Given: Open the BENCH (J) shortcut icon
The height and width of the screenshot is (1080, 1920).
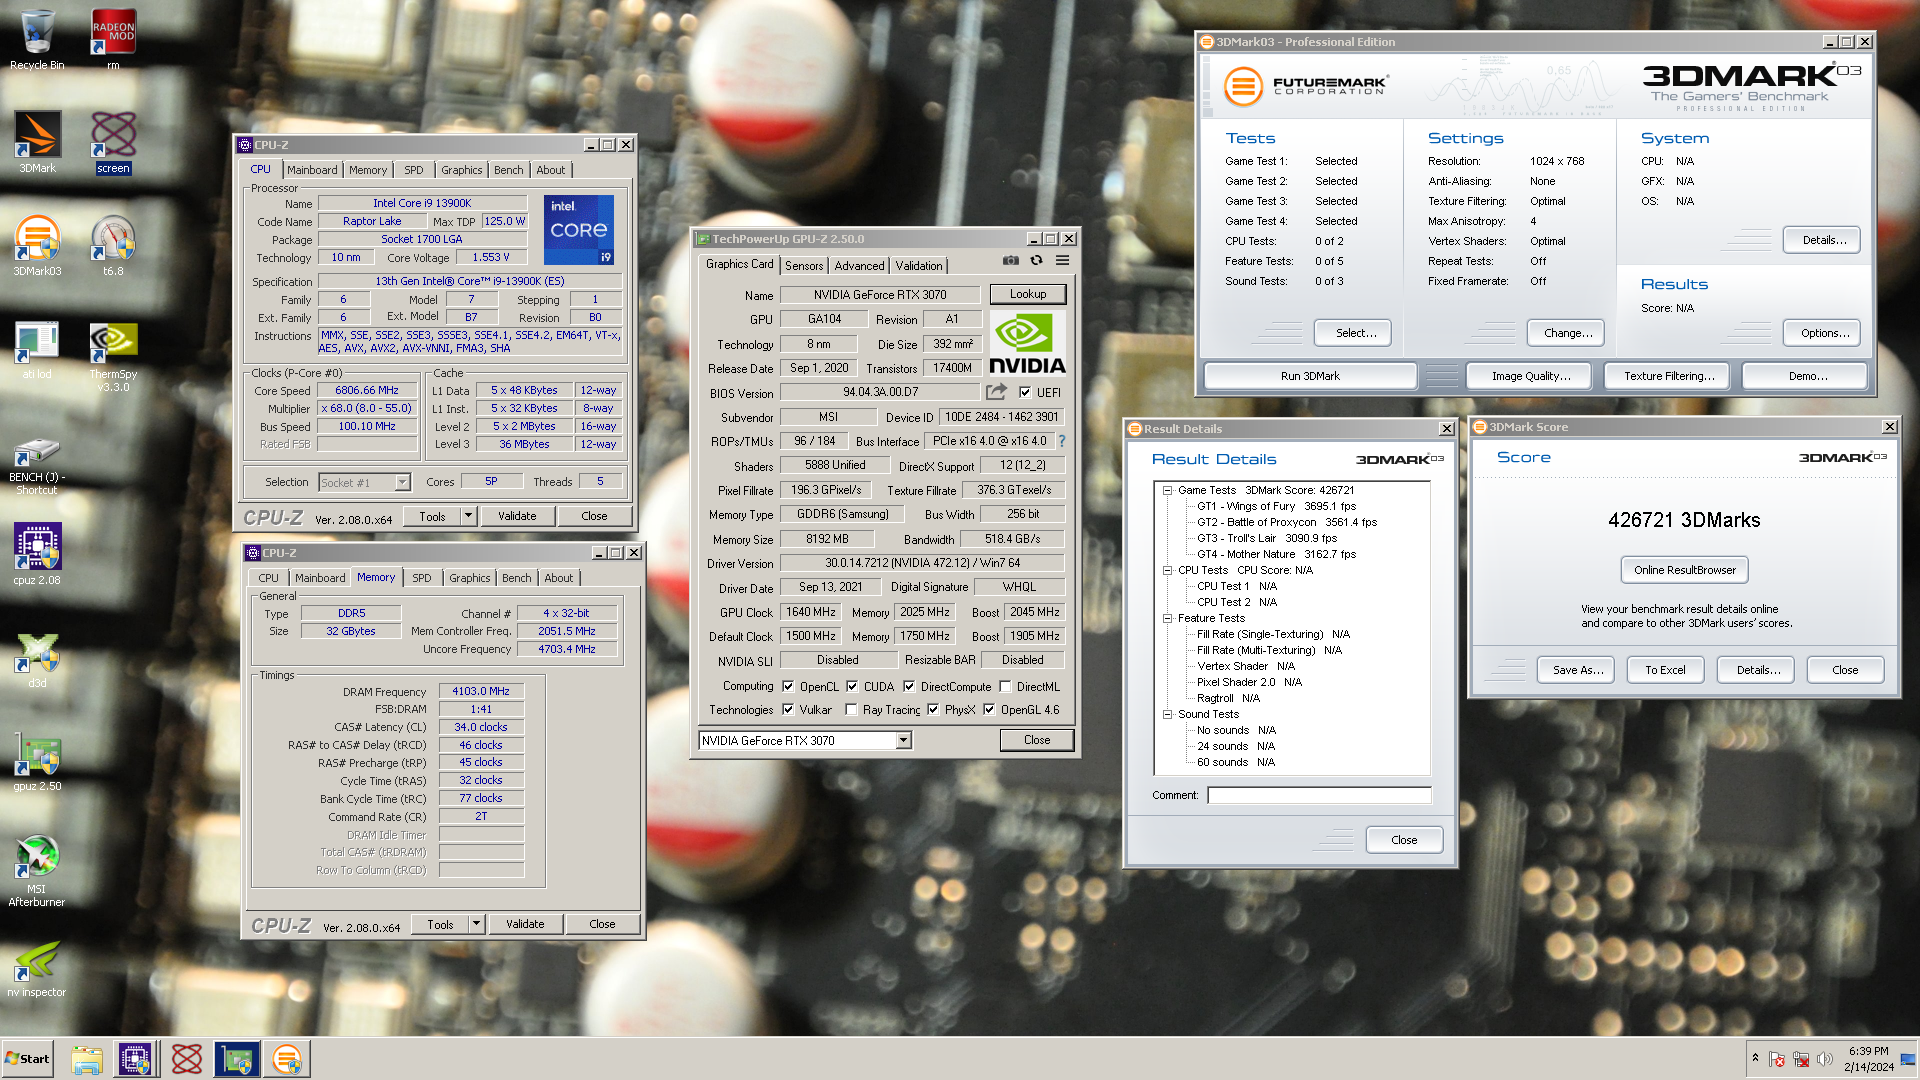Looking at the screenshot, I should click(37, 465).
